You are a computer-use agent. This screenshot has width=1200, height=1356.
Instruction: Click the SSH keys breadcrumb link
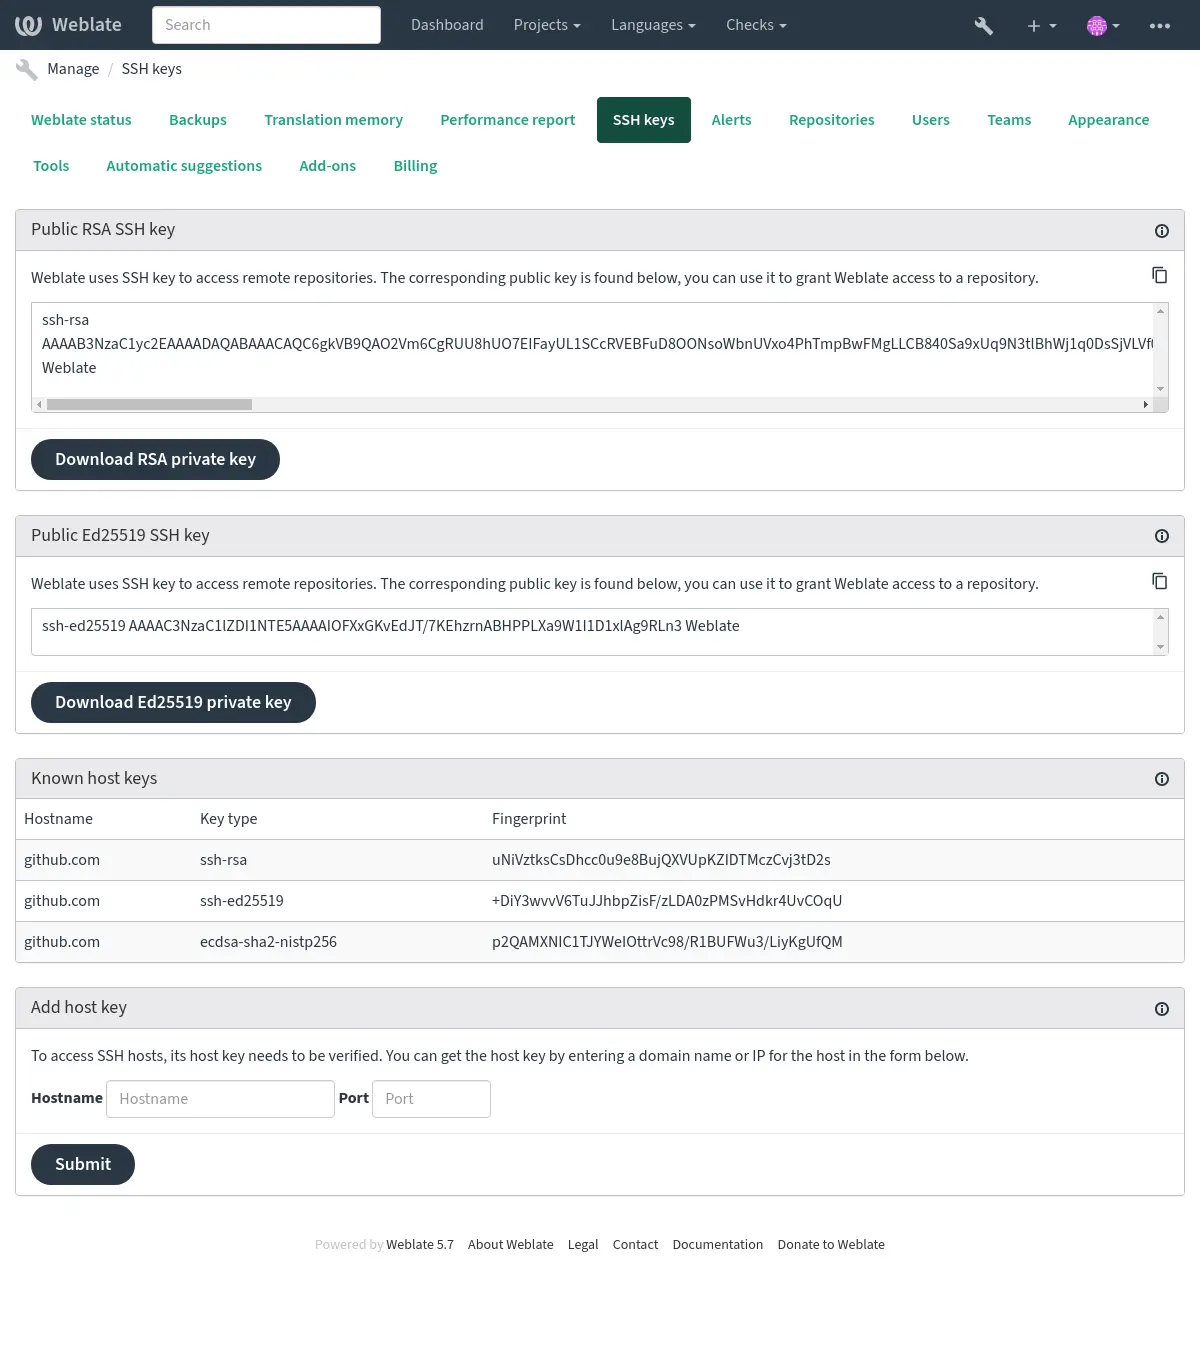[x=152, y=69]
